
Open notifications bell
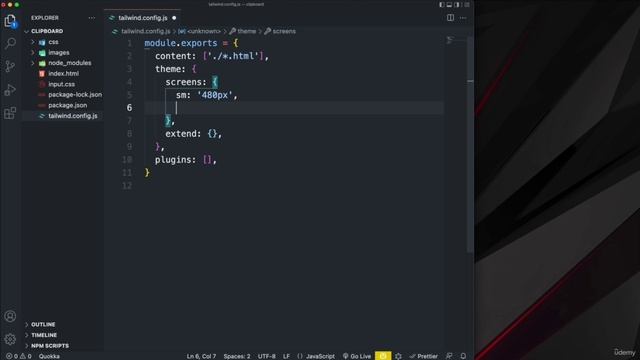click(463, 356)
